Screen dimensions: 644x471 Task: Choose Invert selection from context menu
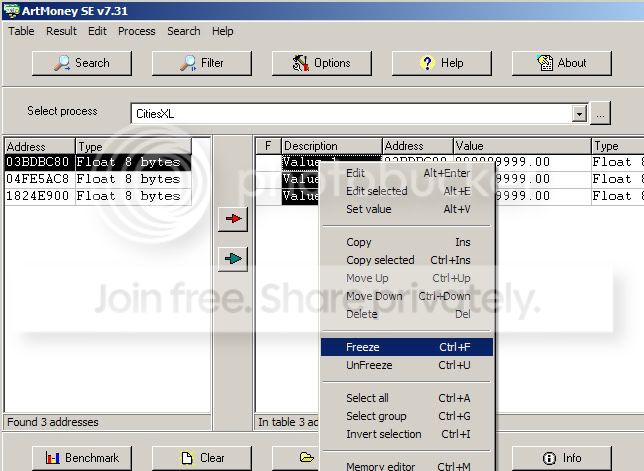408,434
